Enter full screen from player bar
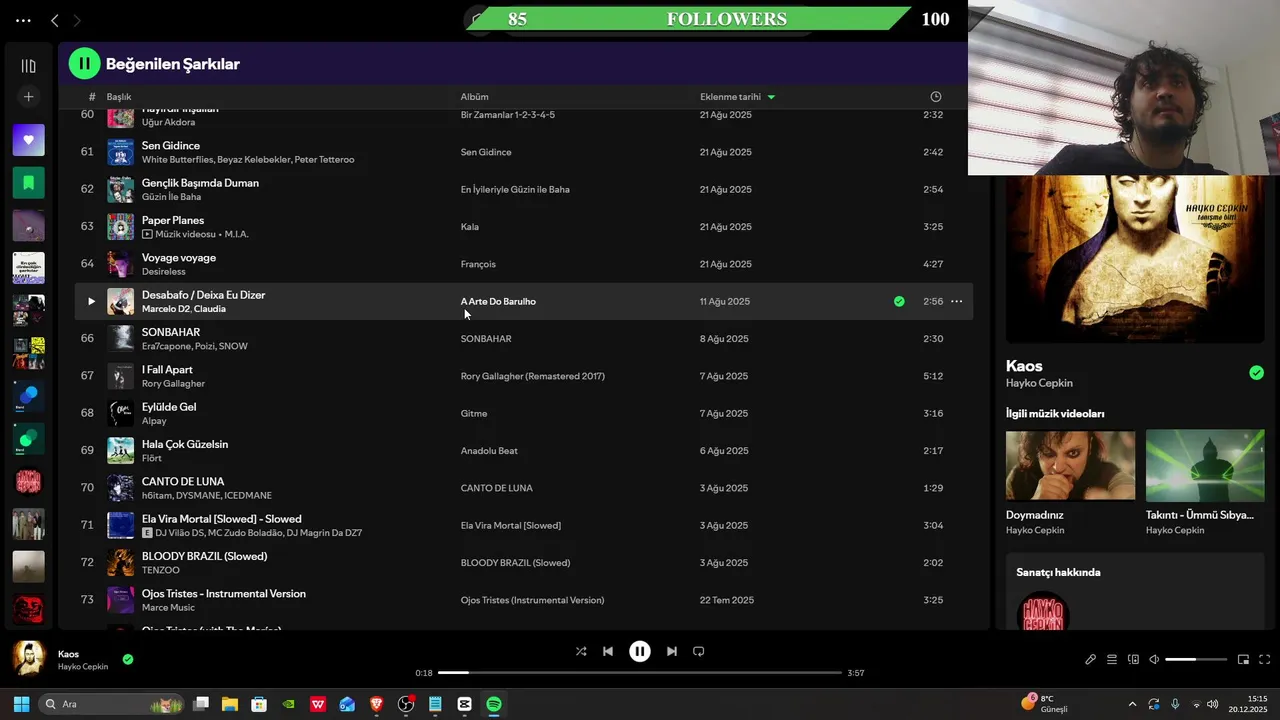The height and width of the screenshot is (720, 1280). coord(1264,660)
